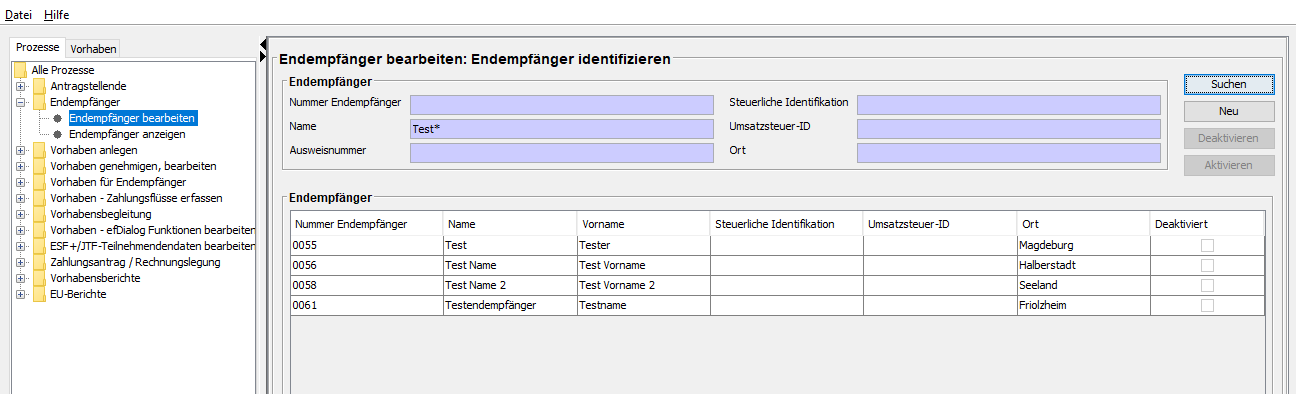Collapse the Endempfänger tree node
Image resolution: width=1296 pixels, height=394 pixels.
tap(20, 102)
